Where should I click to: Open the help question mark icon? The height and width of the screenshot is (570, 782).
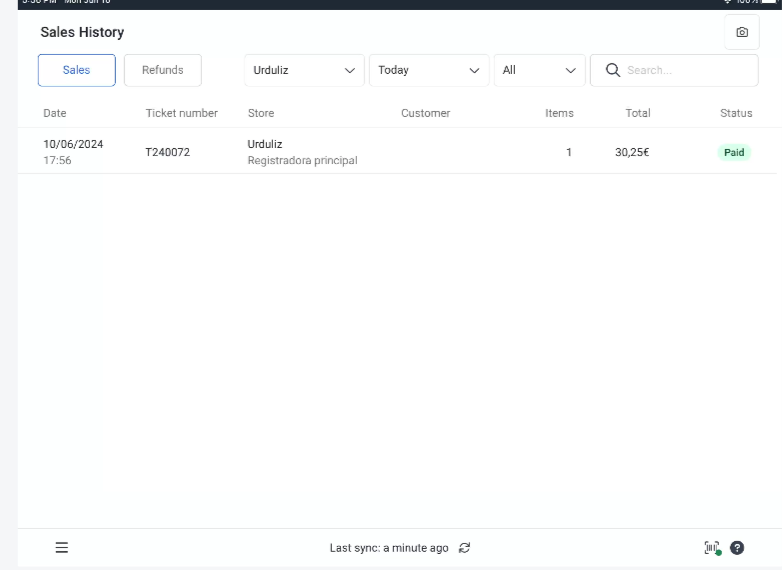point(737,548)
